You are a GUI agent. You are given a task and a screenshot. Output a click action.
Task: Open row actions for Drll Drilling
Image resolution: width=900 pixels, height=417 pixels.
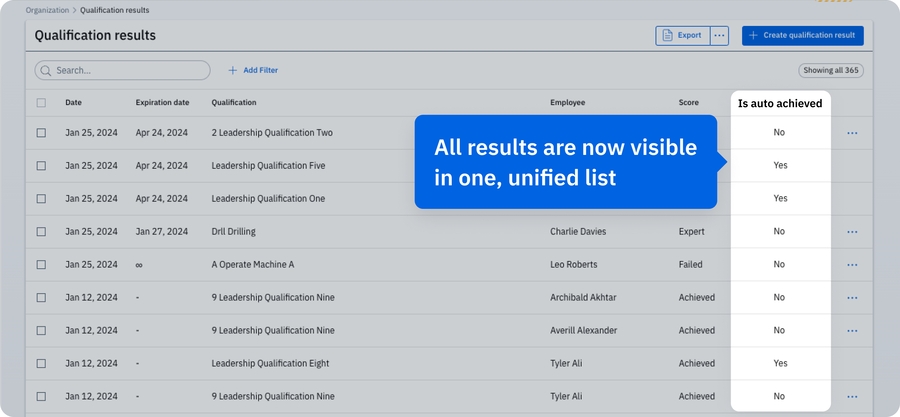click(x=852, y=232)
